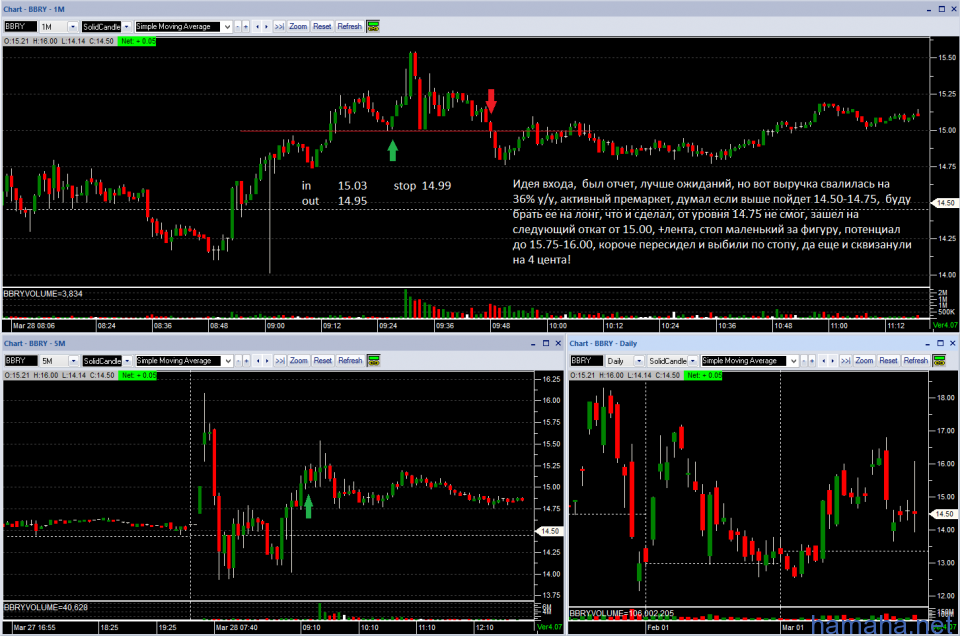Viewport: 960px width, 636px height.
Task: Click Refresh button in 1M chart
Action: pyautogui.click(x=350, y=26)
